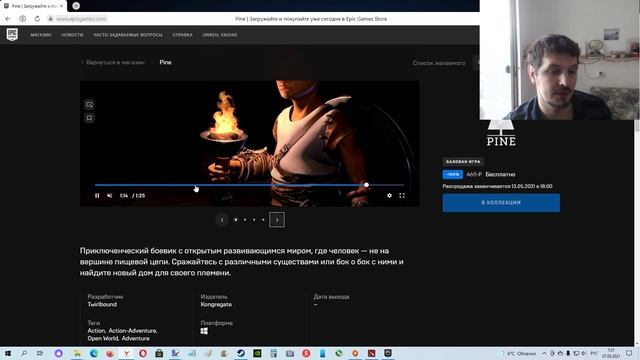The width and height of the screenshot is (640, 360).
Task: Open Microsoft Store from the taskbar
Action: [x=159, y=353]
